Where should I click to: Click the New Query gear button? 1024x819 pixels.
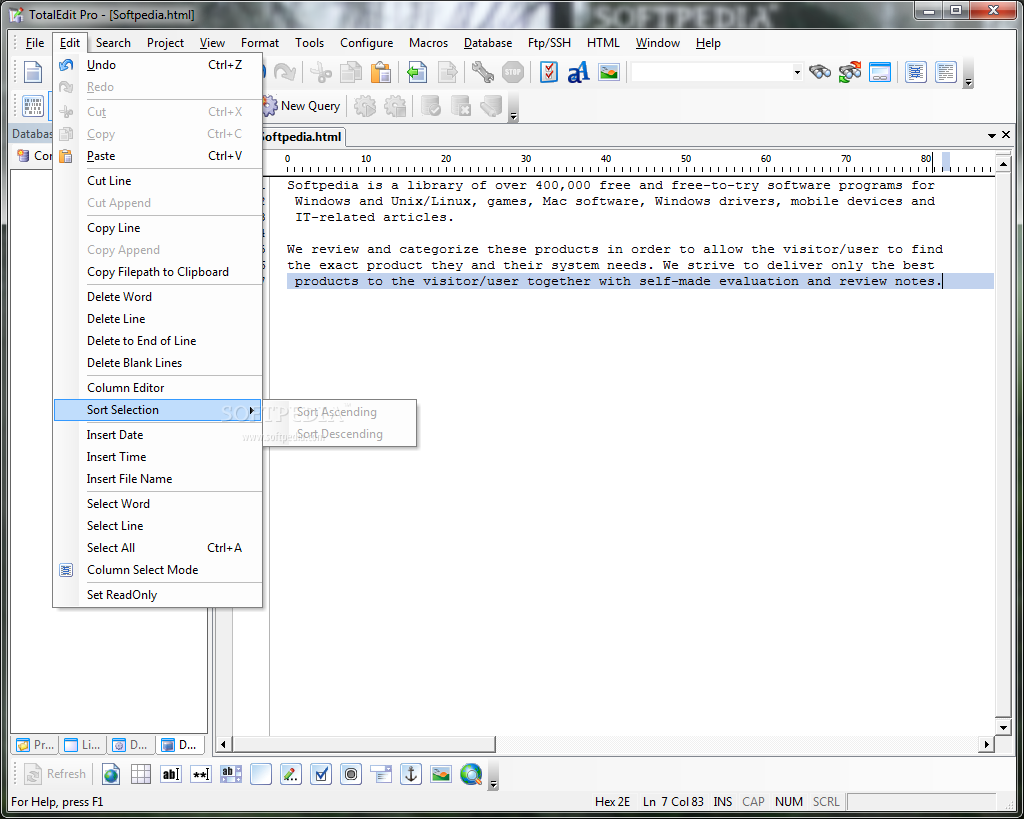click(302, 106)
